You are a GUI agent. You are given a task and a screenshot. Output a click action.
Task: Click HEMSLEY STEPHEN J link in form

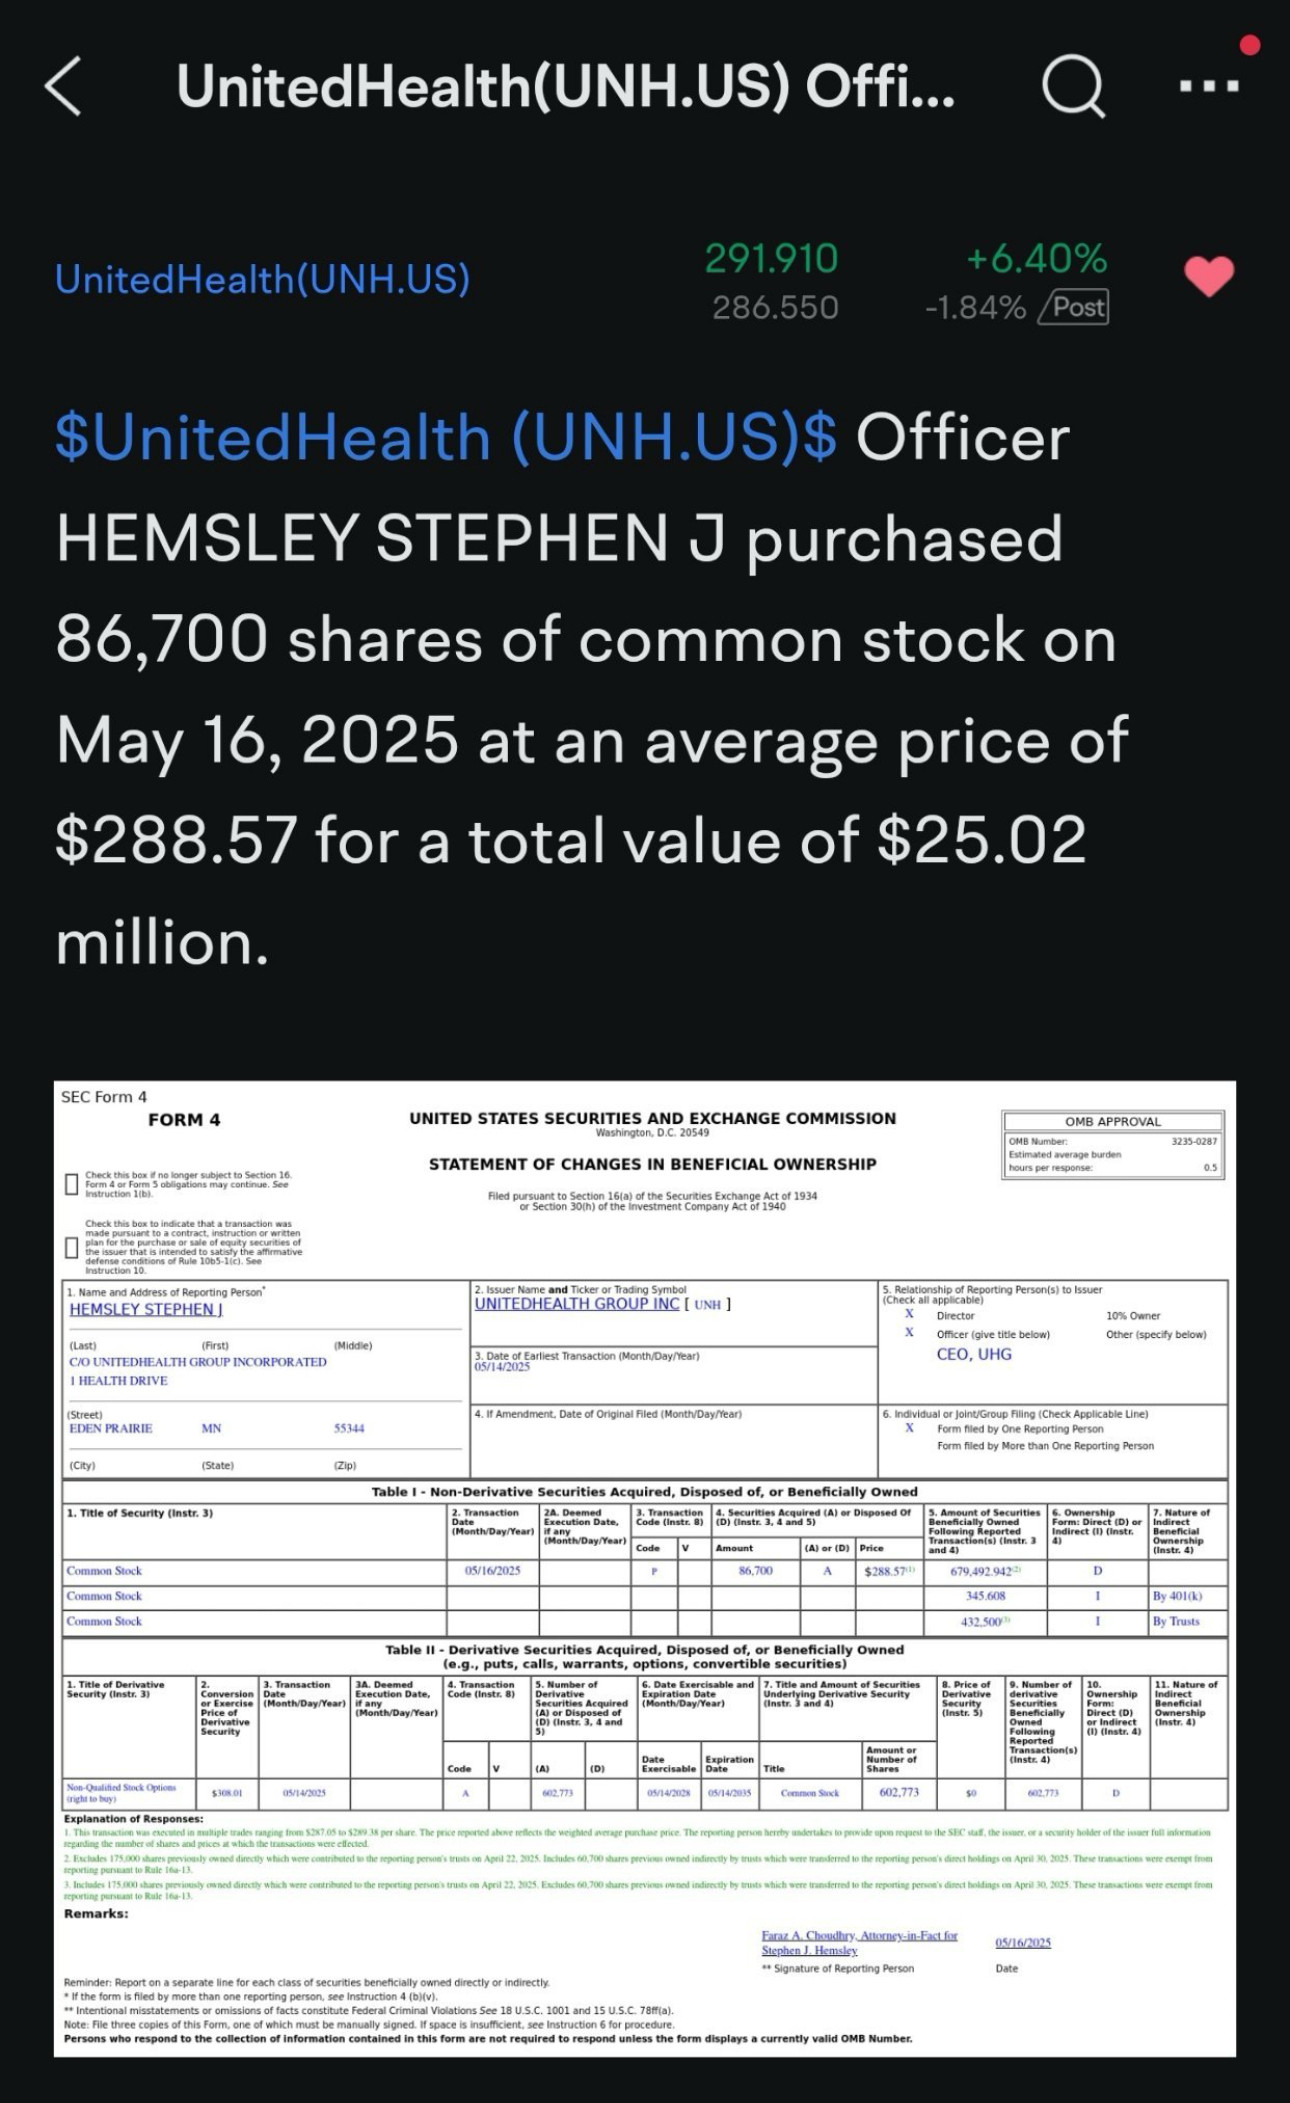tap(146, 1309)
